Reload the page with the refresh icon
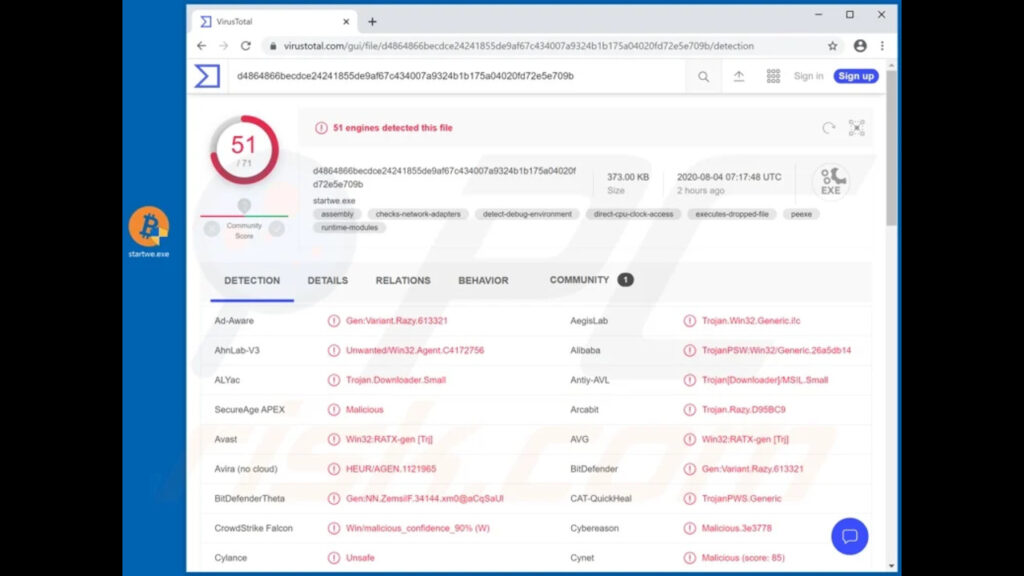The image size is (1024, 576). coord(246,46)
